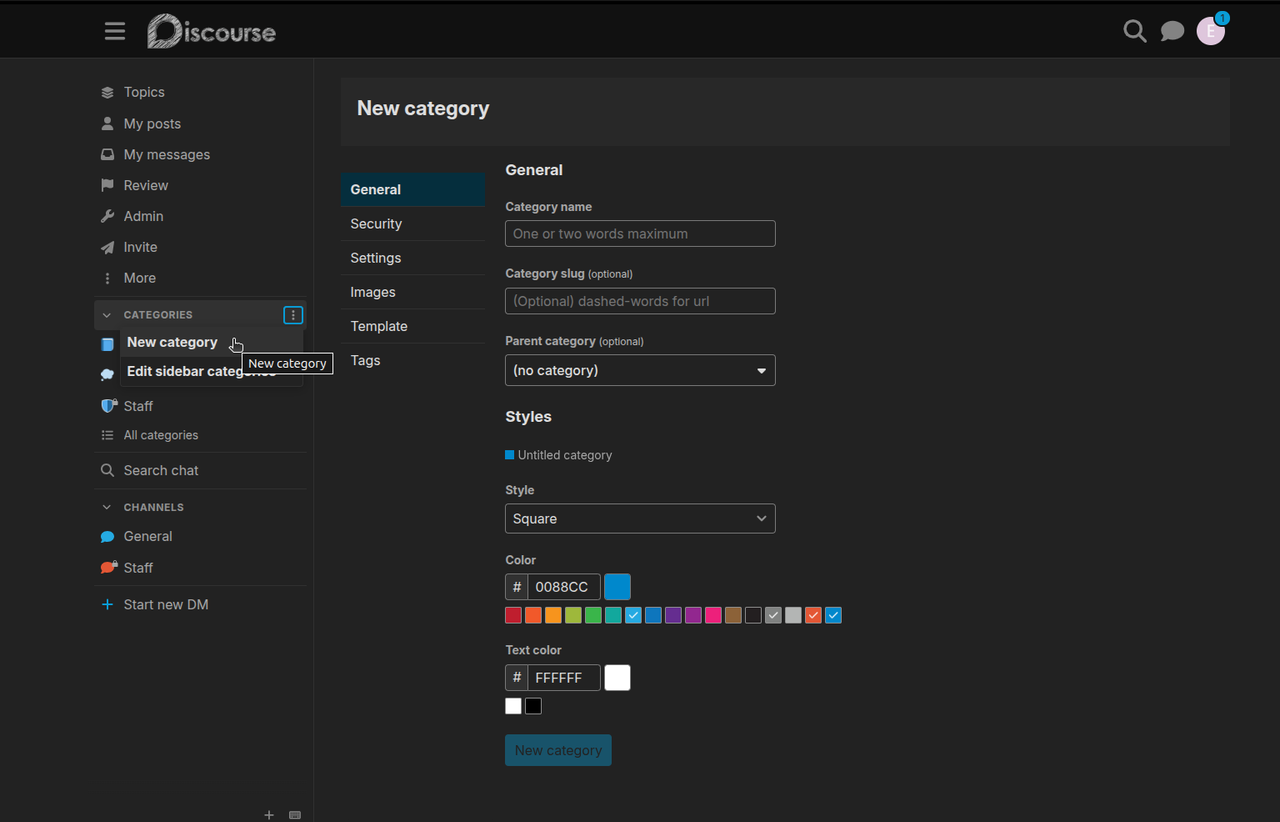This screenshot has height=822, width=1280.
Task: Click the Invite paper plane icon
Action: pyautogui.click(x=106, y=247)
